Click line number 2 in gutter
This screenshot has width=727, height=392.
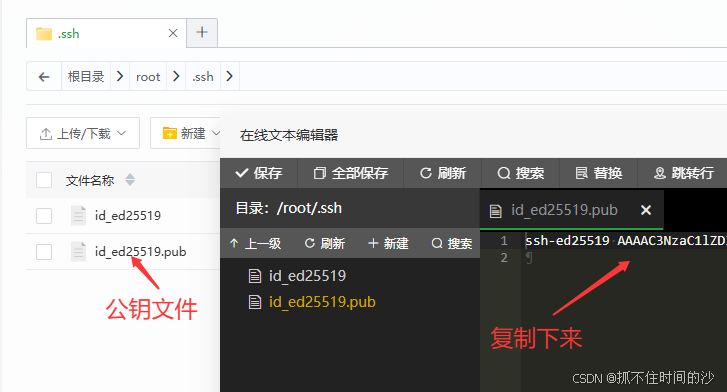504,257
